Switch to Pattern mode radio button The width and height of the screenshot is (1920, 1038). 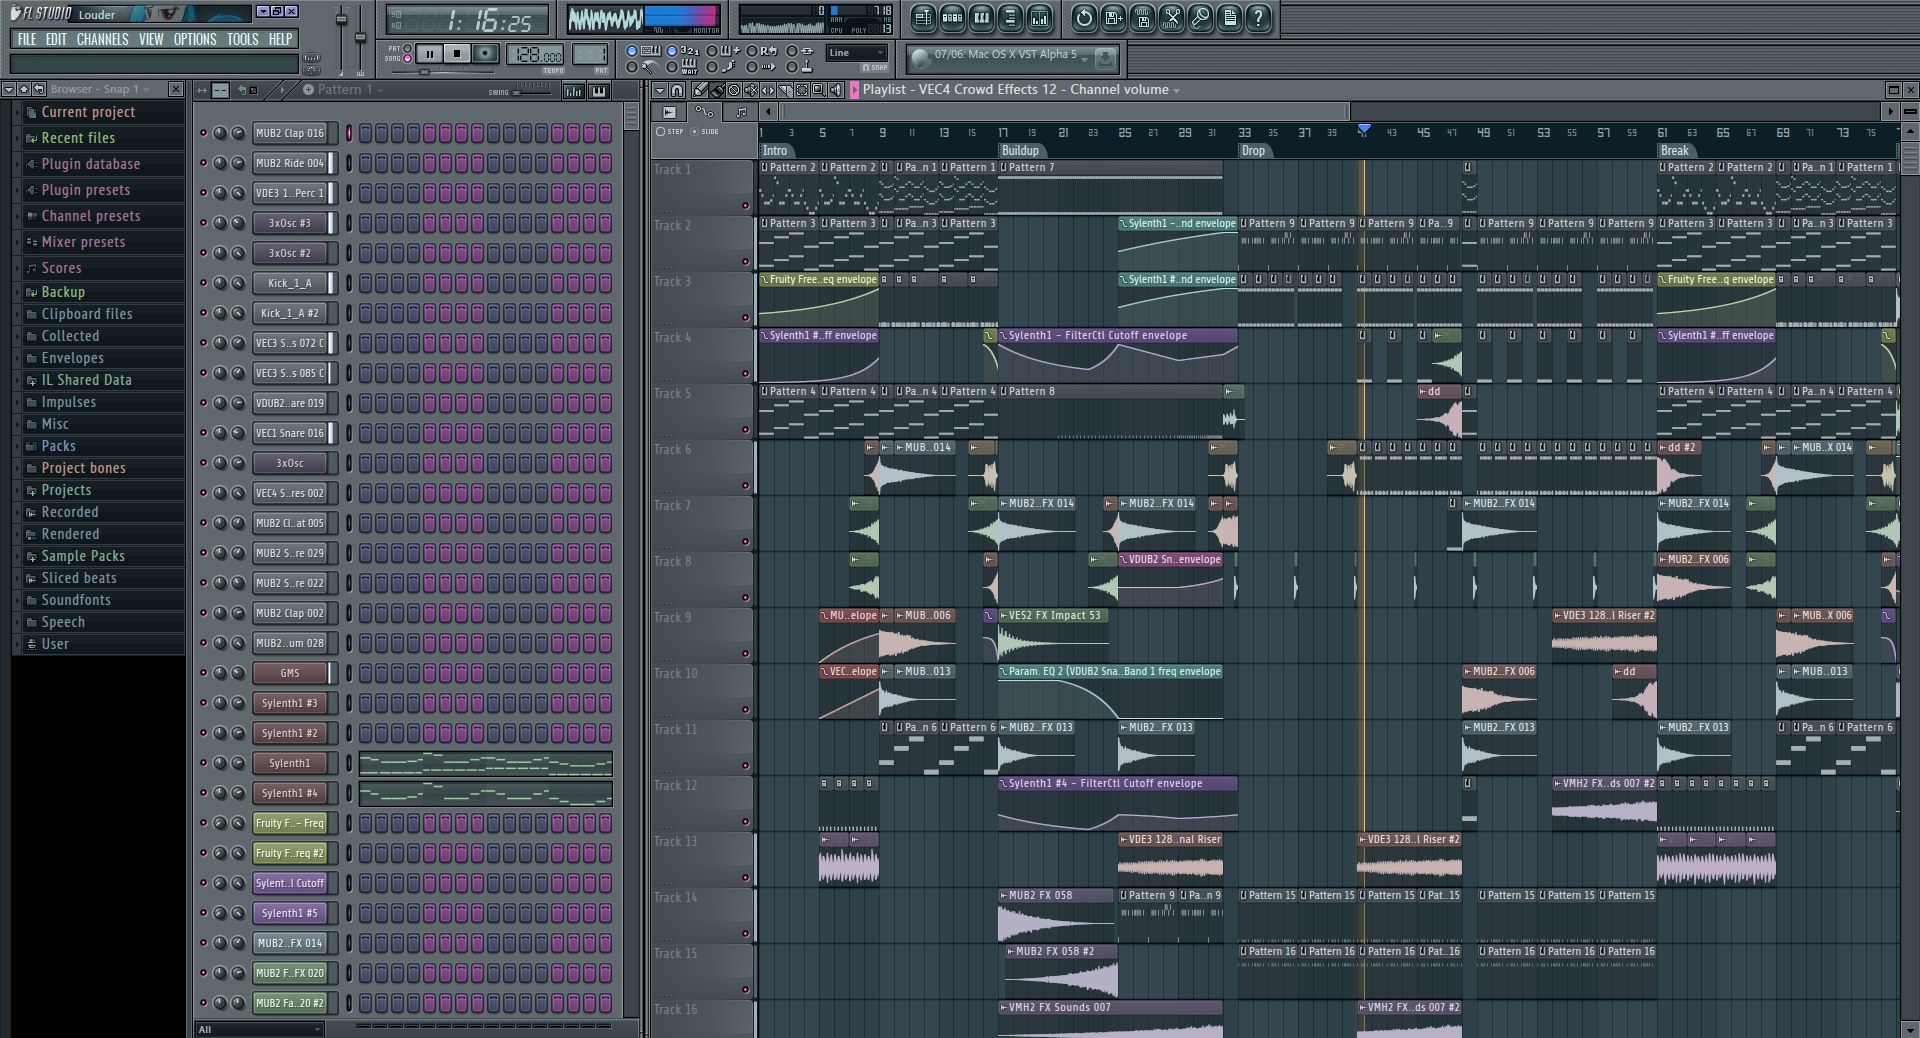tap(407, 48)
